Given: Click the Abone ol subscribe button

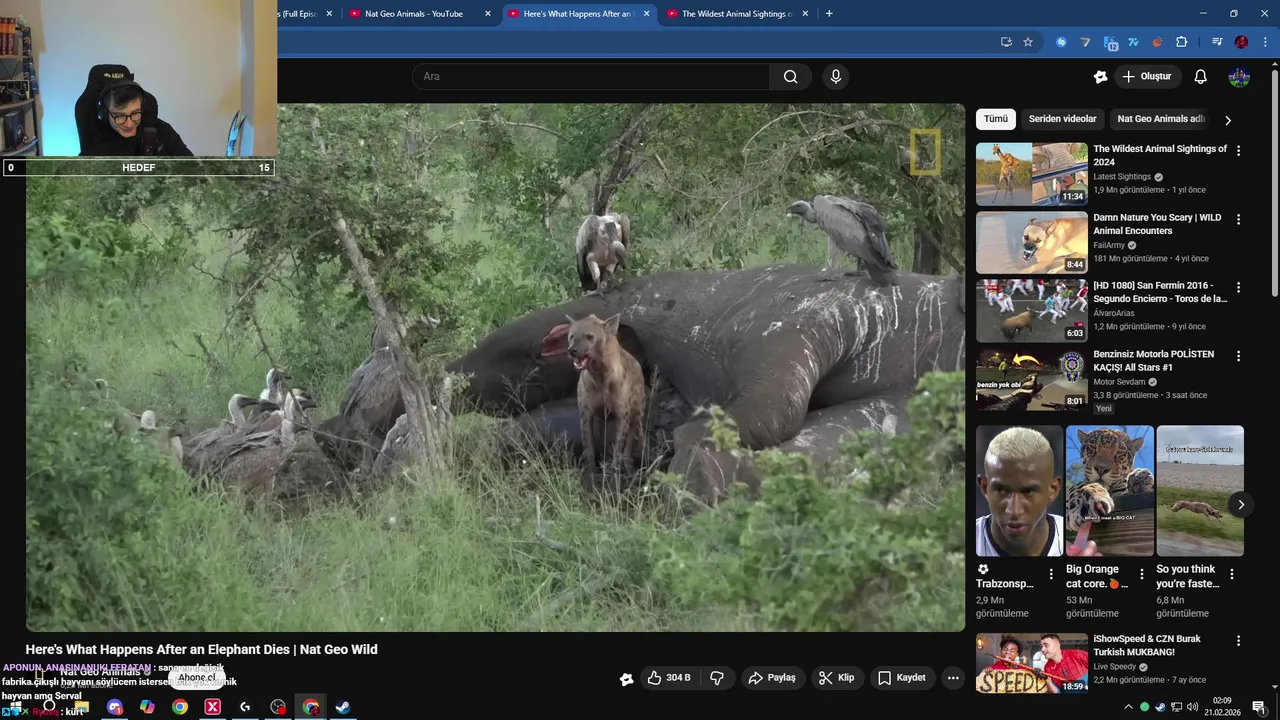Looking at the screenshot, I should point(197,678).
